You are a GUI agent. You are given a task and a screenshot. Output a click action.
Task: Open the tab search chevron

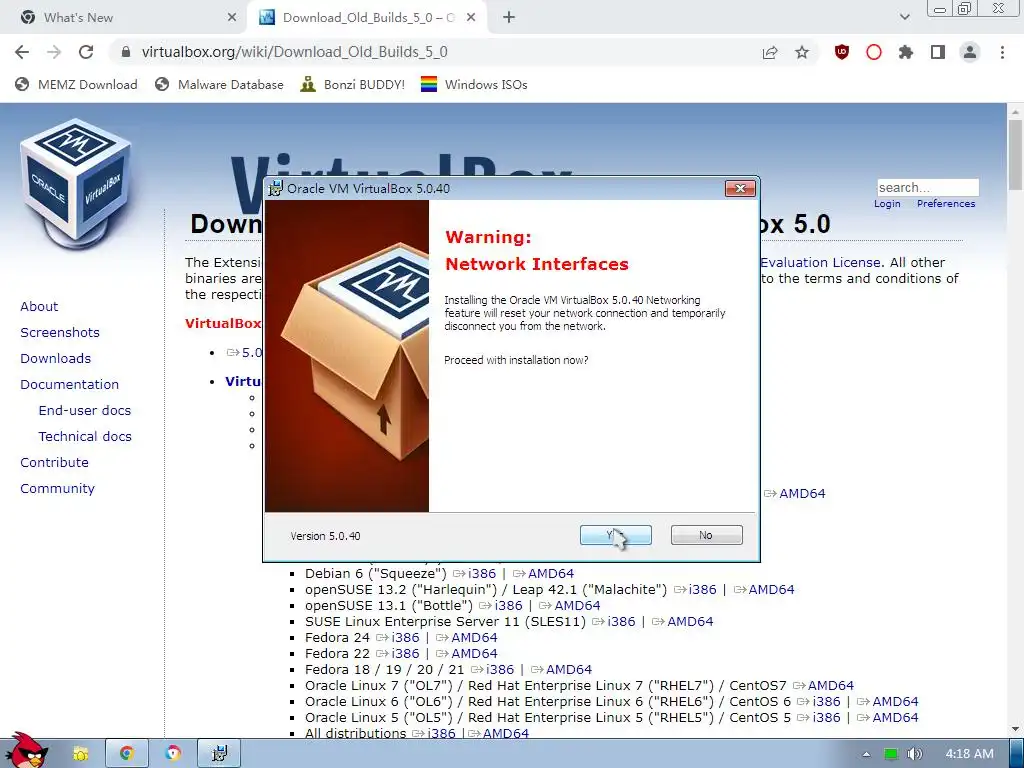click(904, 18)
